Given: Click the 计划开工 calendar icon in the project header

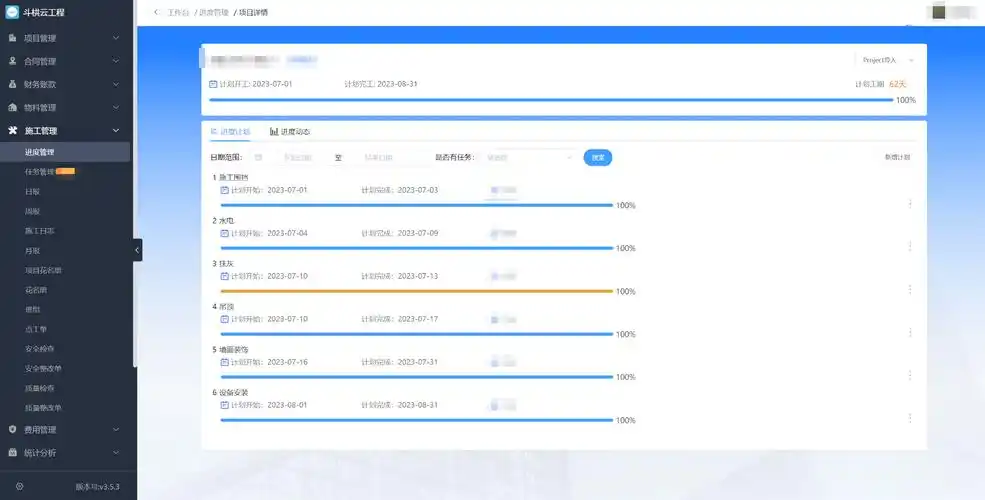Looking at the screenshot, I should click(x=213, y=84).
